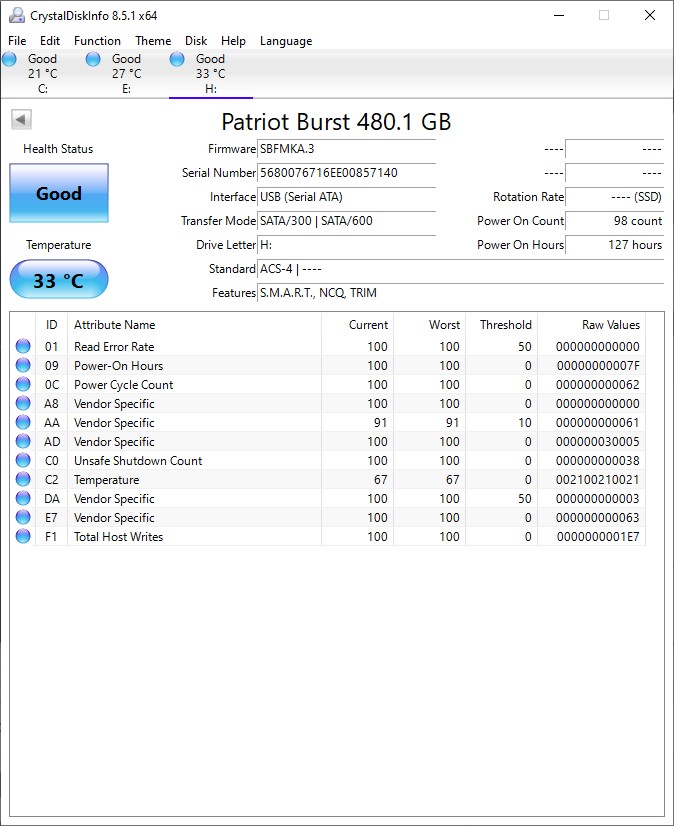The width and height of the screenshot is (674, 826).
Task: Switch to the H: disk tab
Action: coord(210,73)
